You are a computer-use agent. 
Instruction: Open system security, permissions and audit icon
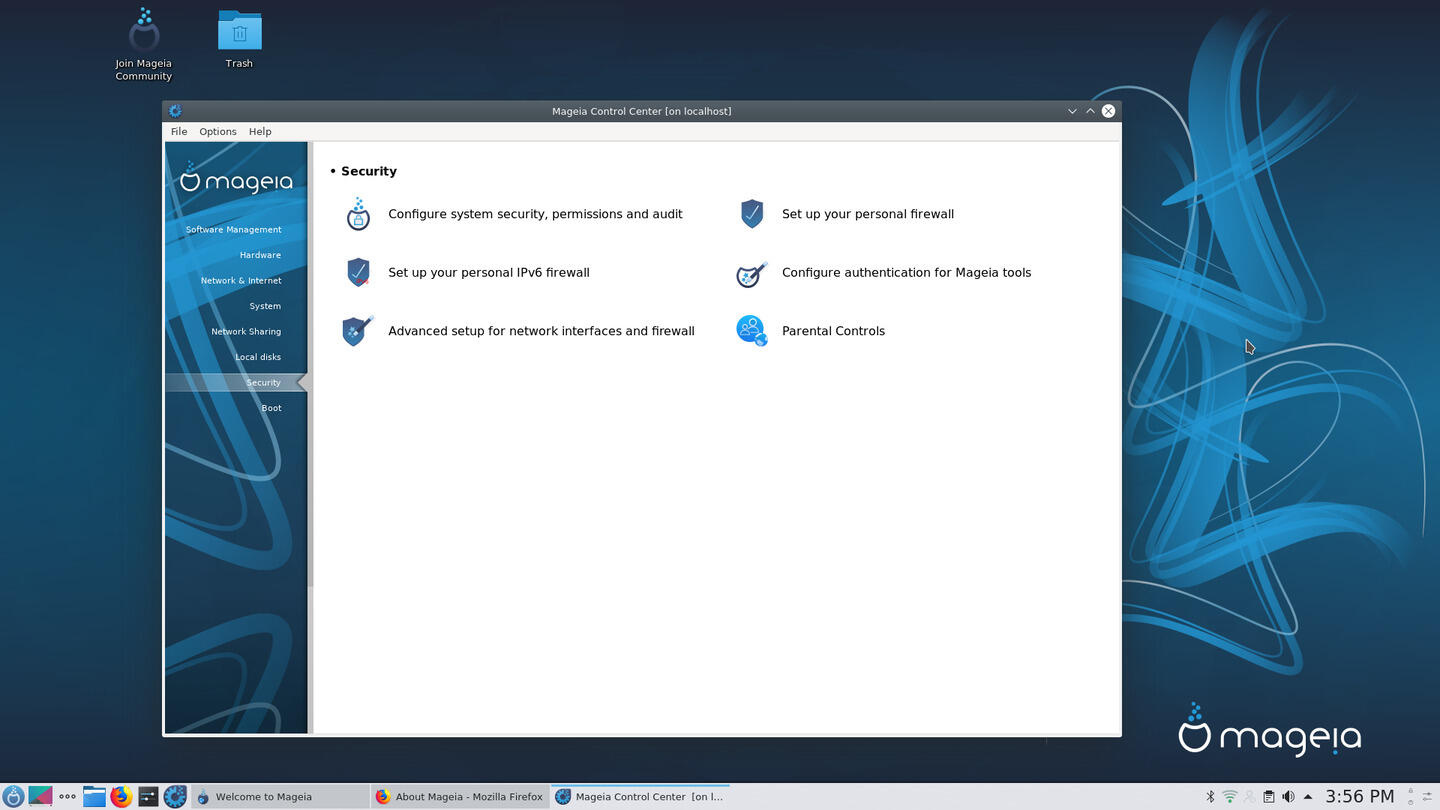(x=358, y=214)
